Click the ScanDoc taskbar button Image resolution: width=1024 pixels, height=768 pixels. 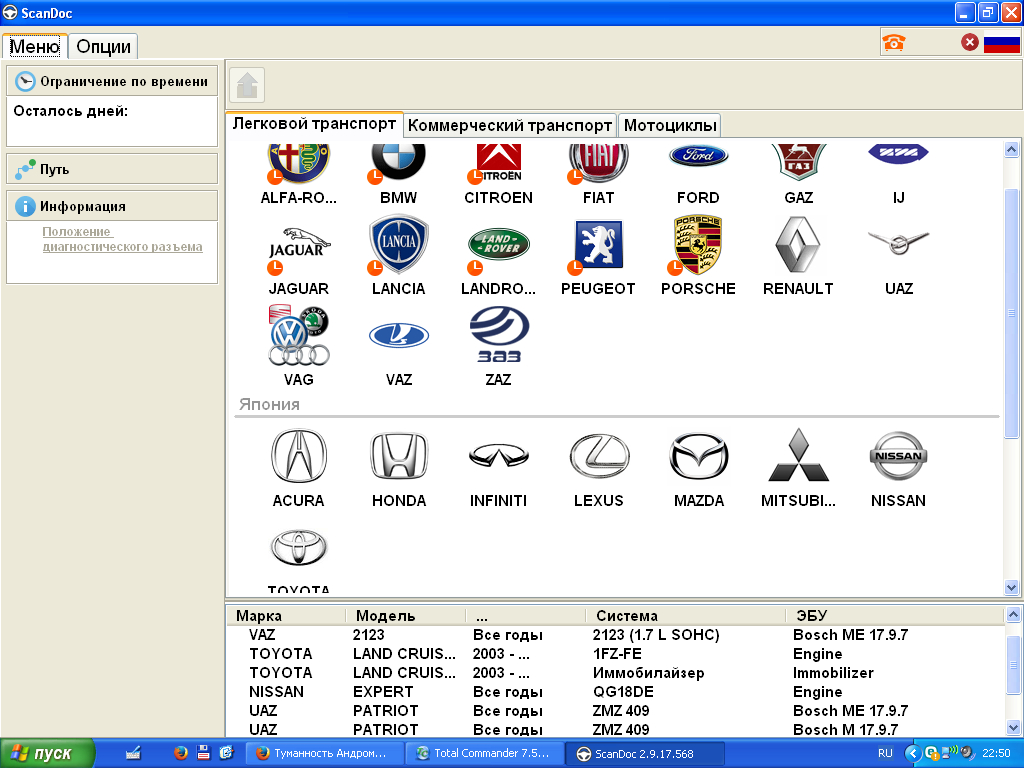coord(645,754)
